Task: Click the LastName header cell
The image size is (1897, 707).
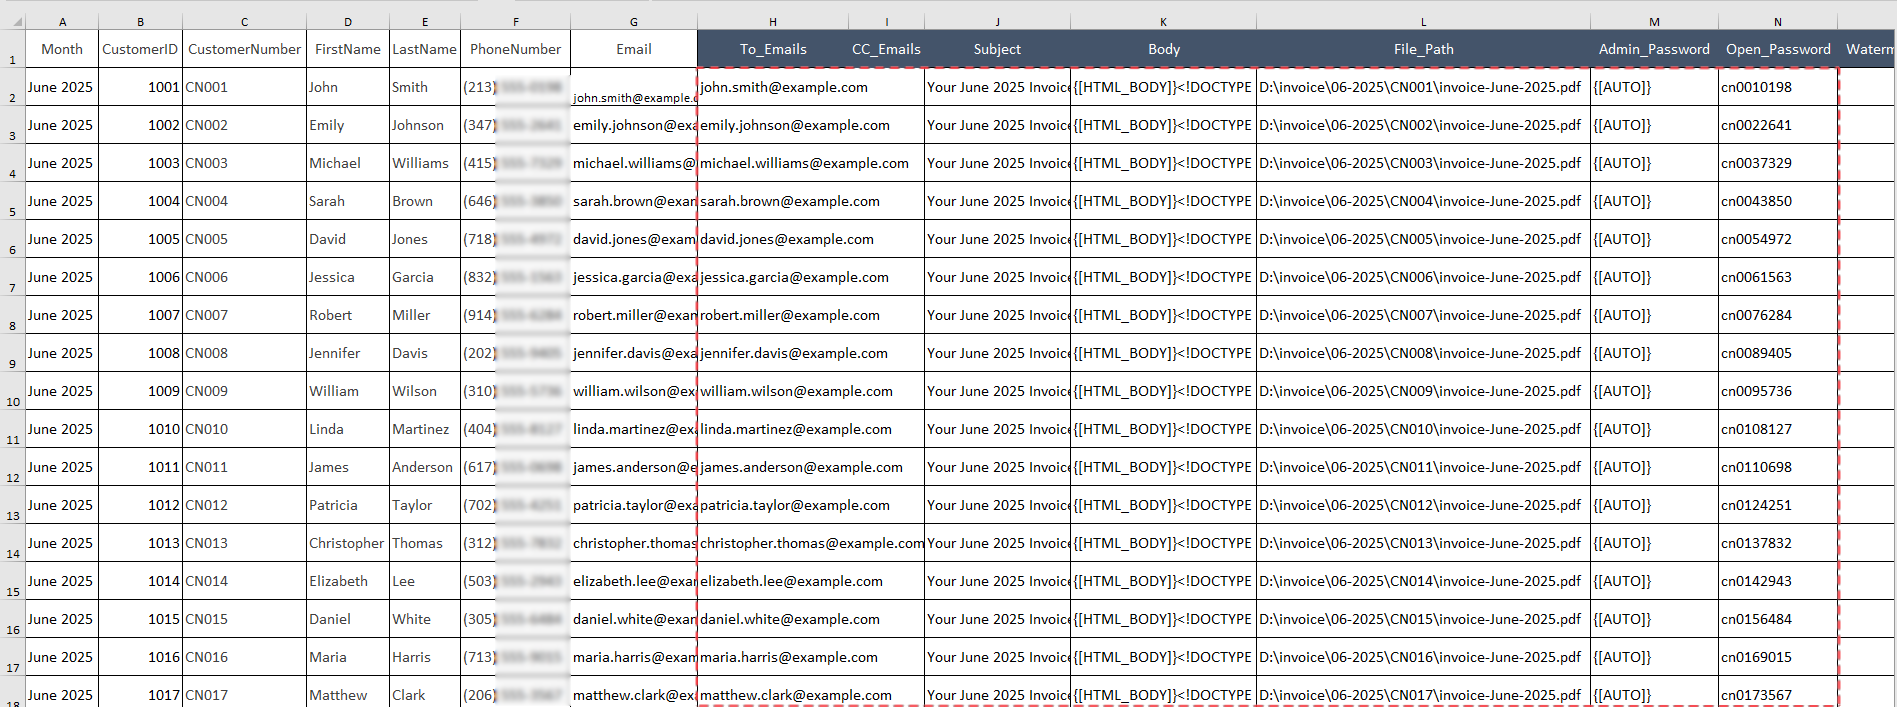Action: (424, 49)
